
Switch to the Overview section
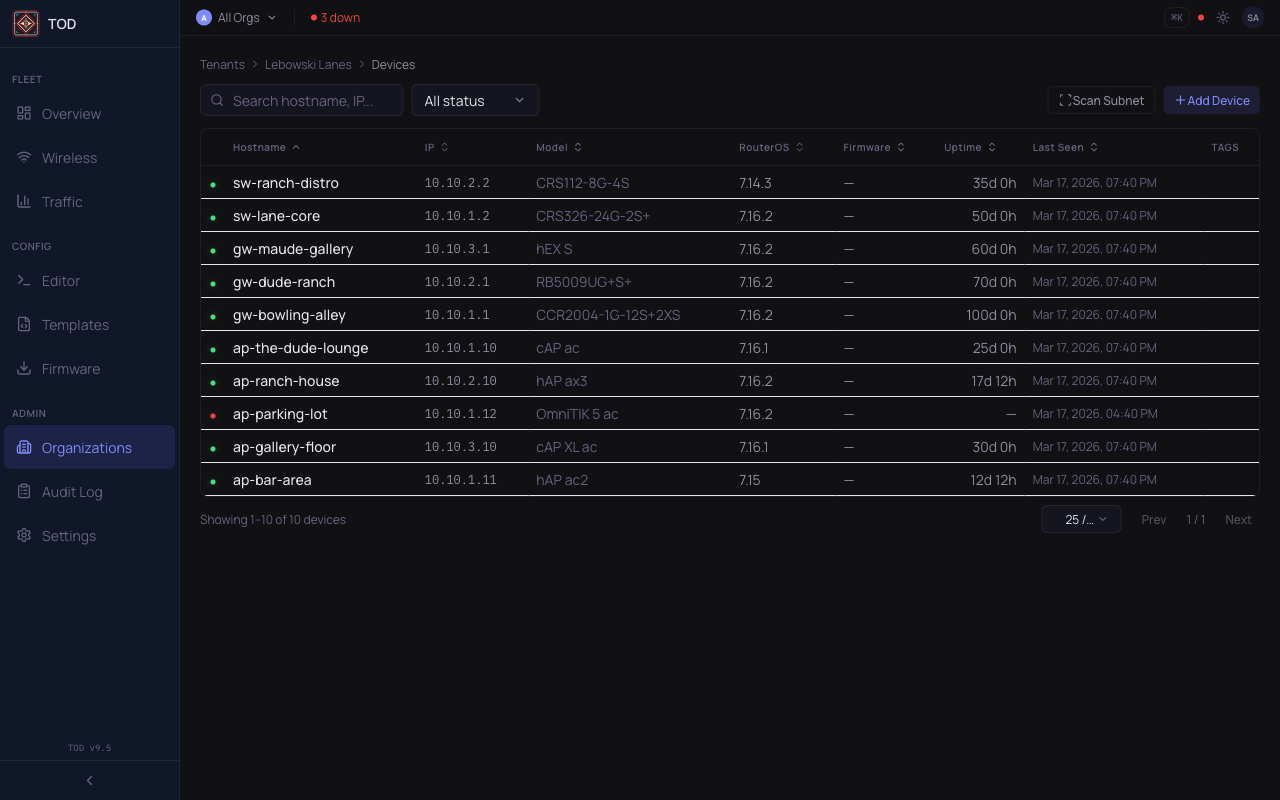71,113
